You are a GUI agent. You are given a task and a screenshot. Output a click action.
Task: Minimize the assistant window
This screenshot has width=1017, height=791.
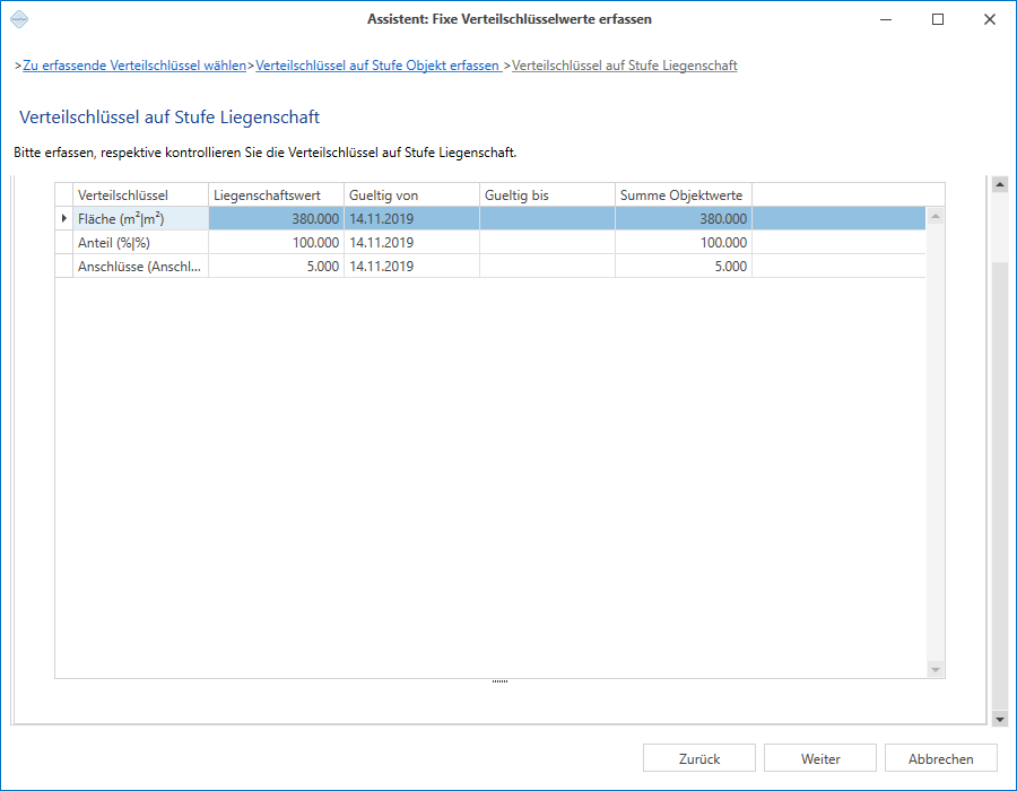[886, 19]
